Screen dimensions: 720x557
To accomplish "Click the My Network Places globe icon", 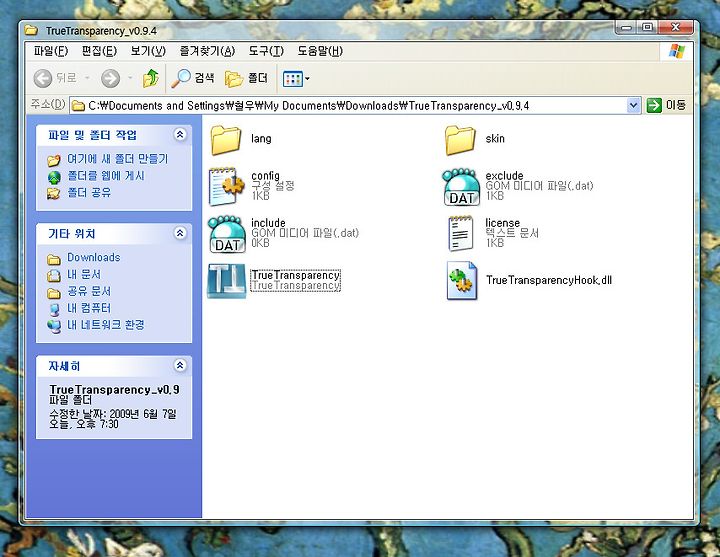I will pos(54,326).
